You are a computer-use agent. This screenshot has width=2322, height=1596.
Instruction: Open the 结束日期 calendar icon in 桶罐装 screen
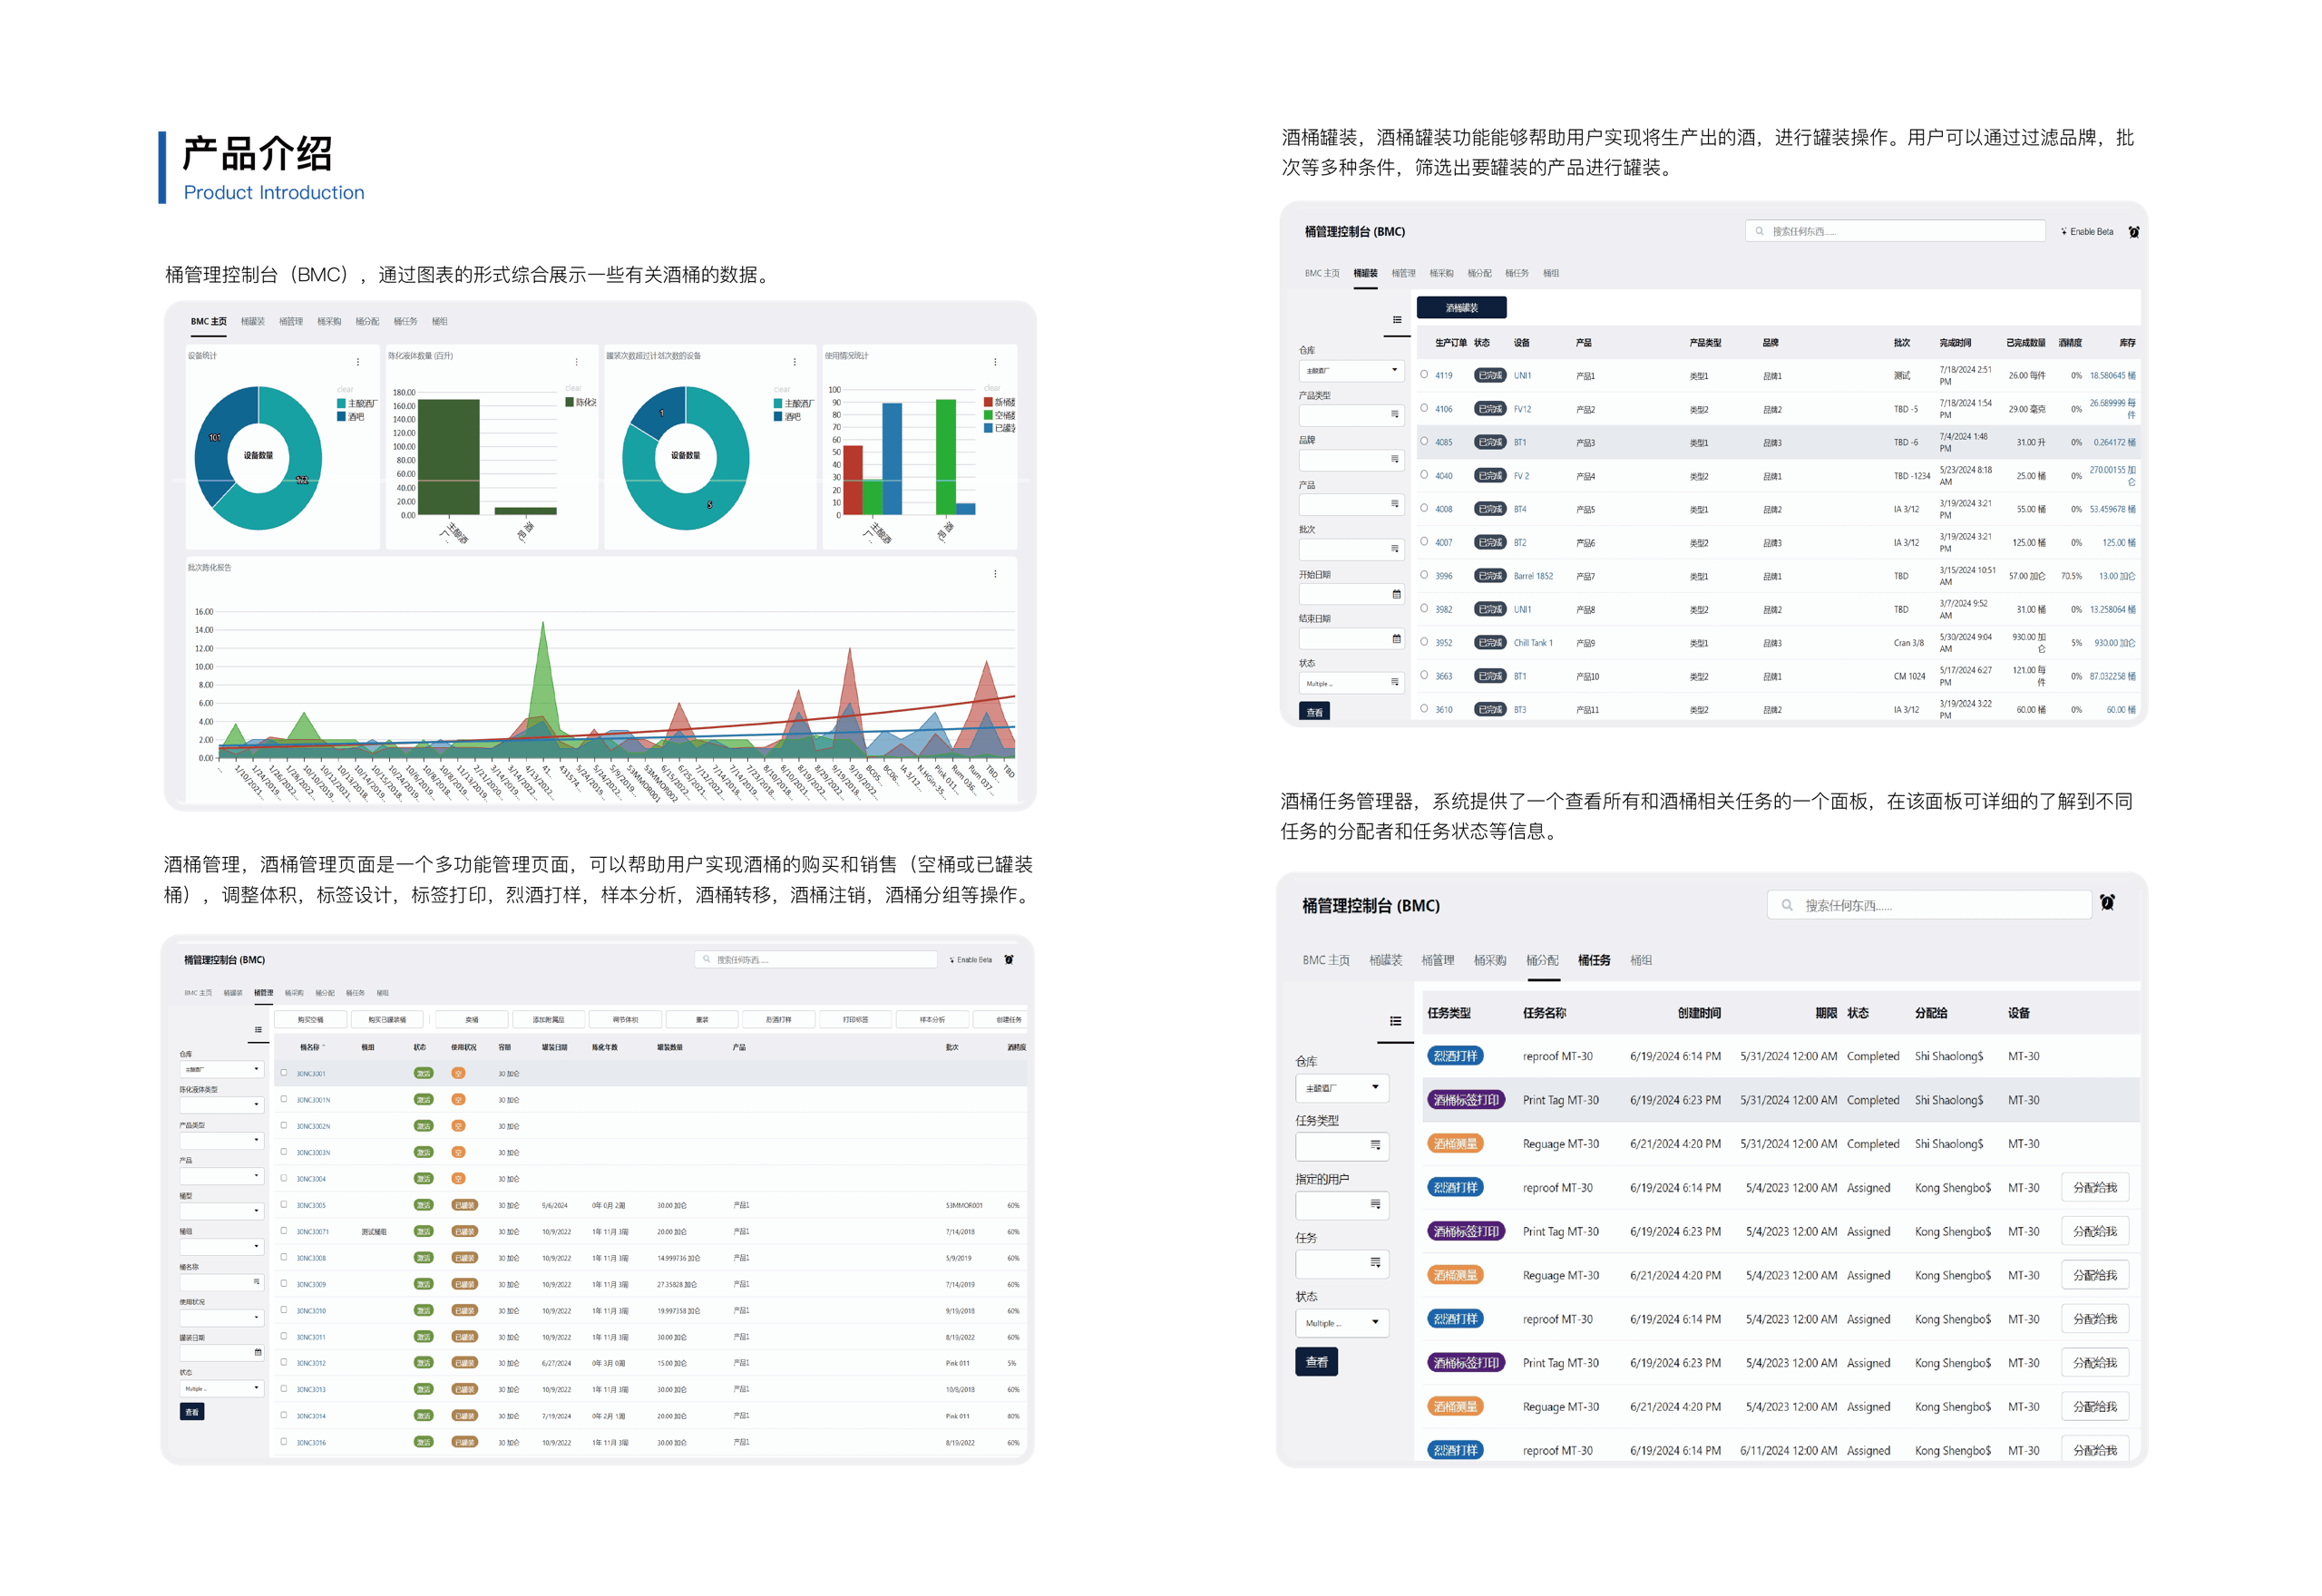tap(1397, 639)
